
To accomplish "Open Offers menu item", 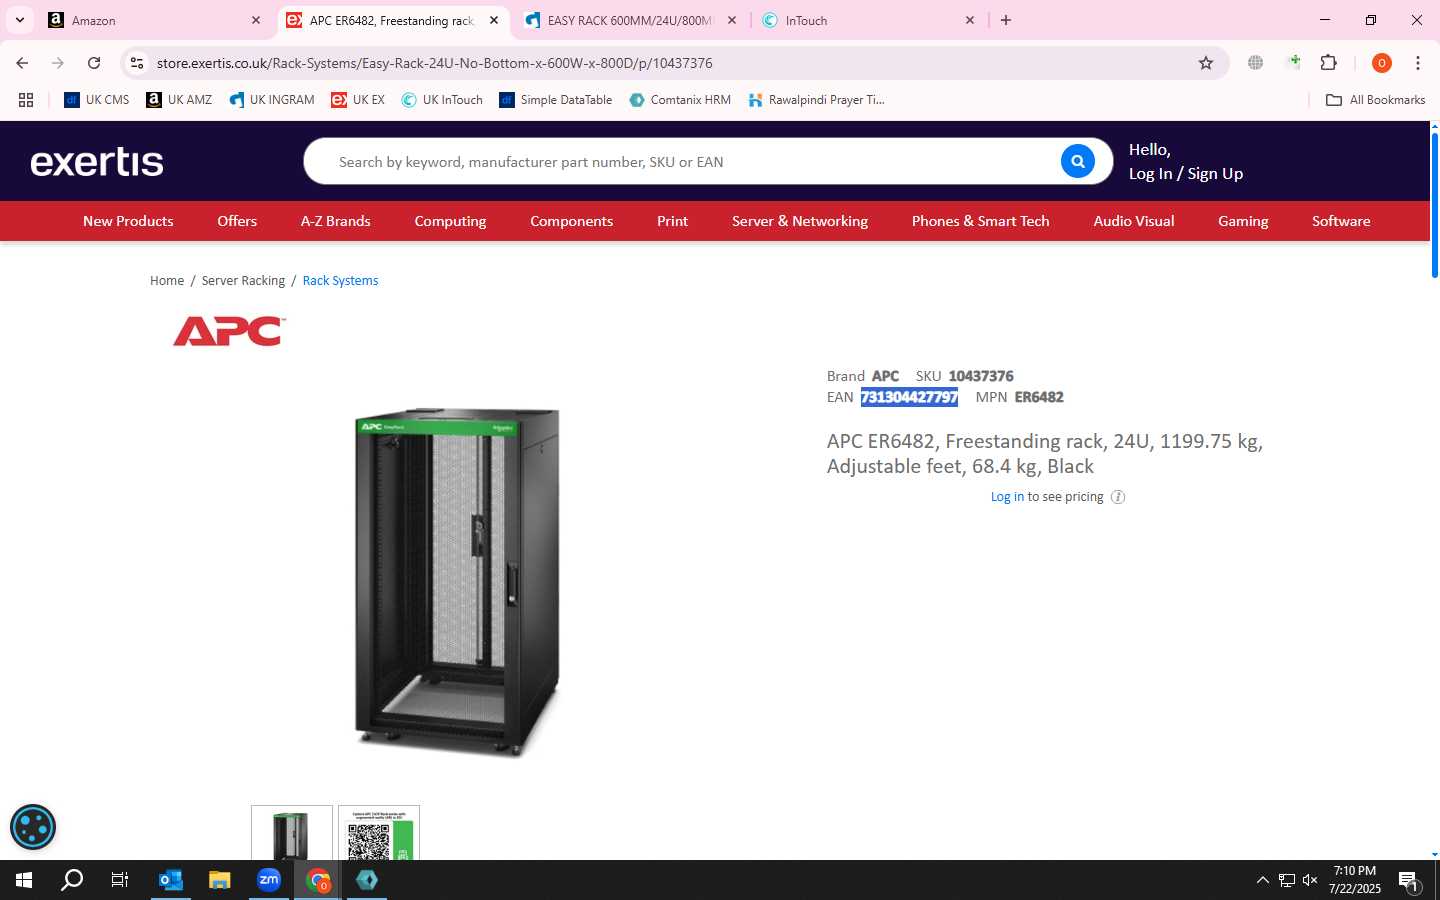I will coord(237,221).
